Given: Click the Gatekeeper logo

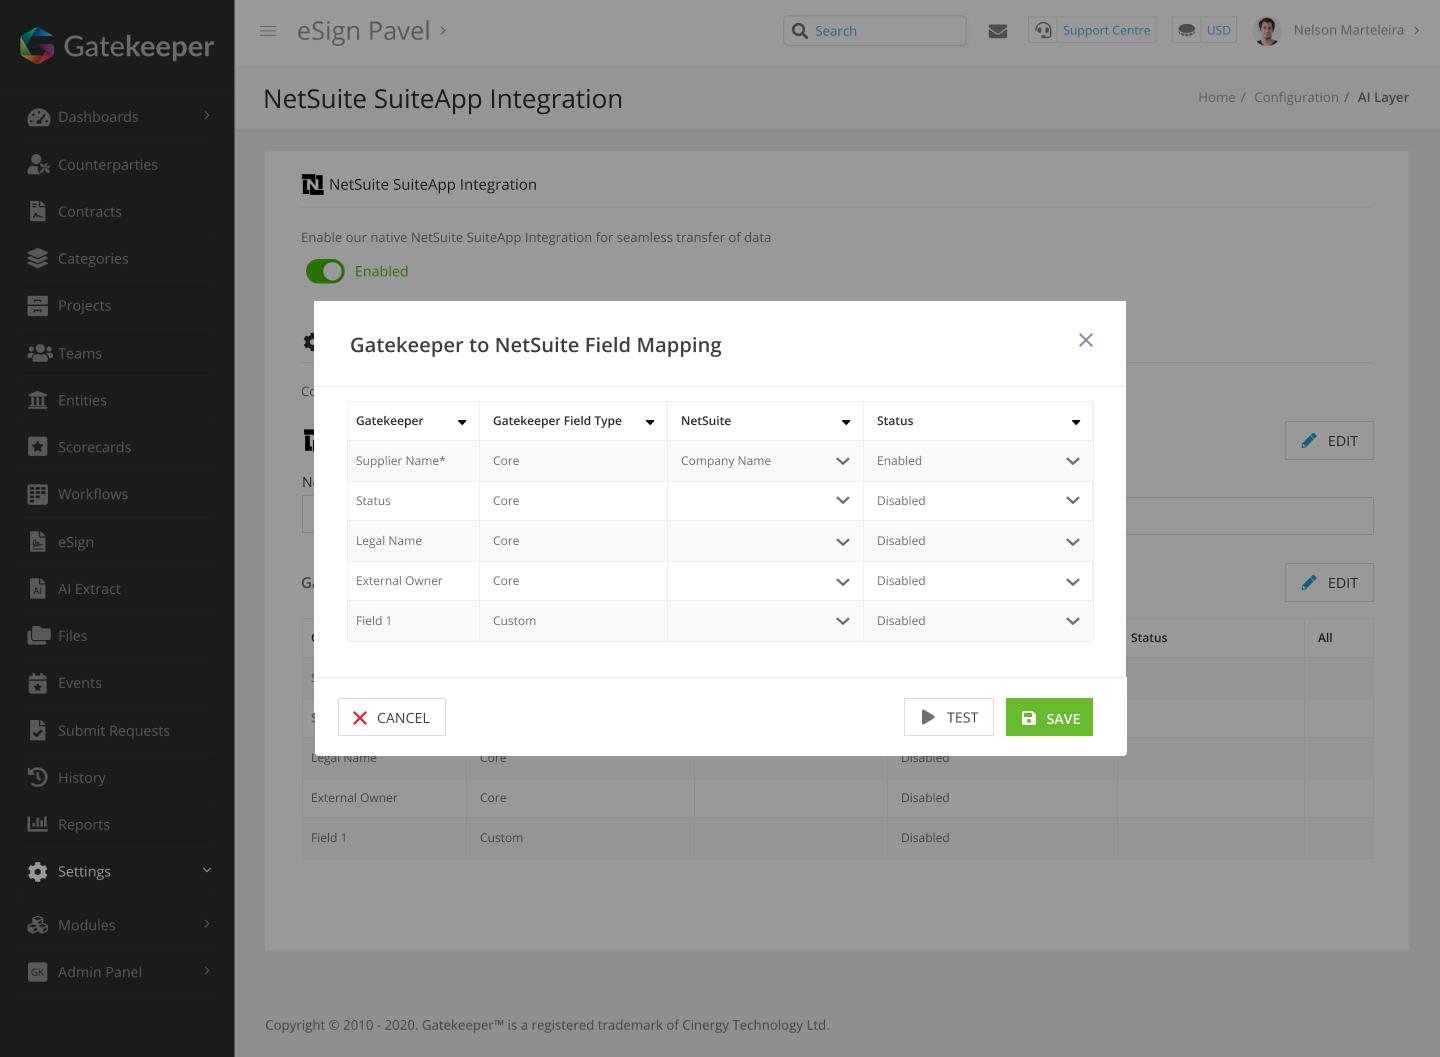Looking at the screenshot, I should pos(117,46).
